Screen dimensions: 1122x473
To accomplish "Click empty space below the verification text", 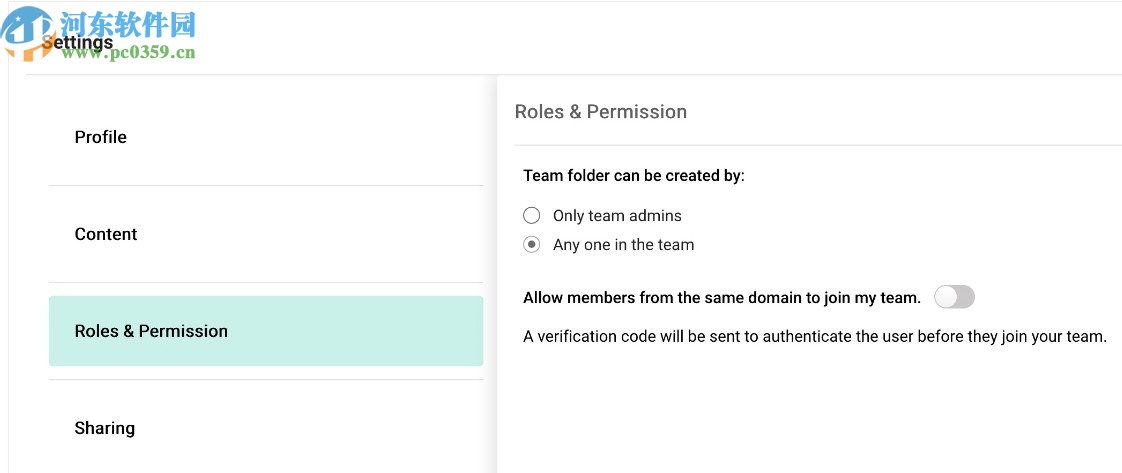I will coord(810,410).
